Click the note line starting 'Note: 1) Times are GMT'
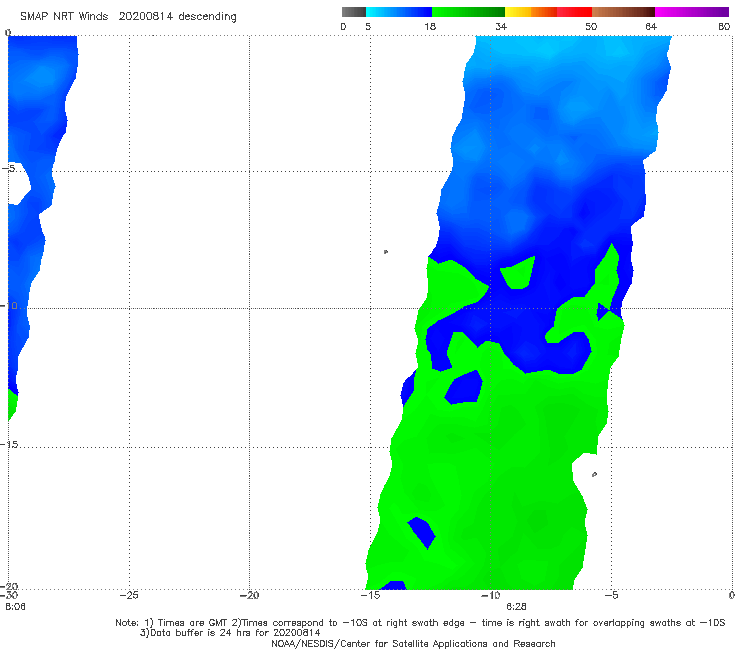The width and height of the screenshot is (740, 650). pyautogui.click(x=420, y=623)
